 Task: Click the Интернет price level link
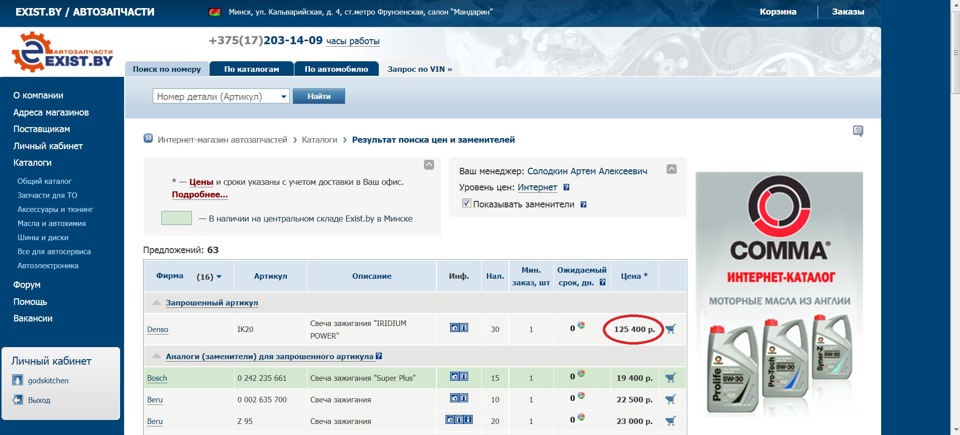click(x=538, y=187)
